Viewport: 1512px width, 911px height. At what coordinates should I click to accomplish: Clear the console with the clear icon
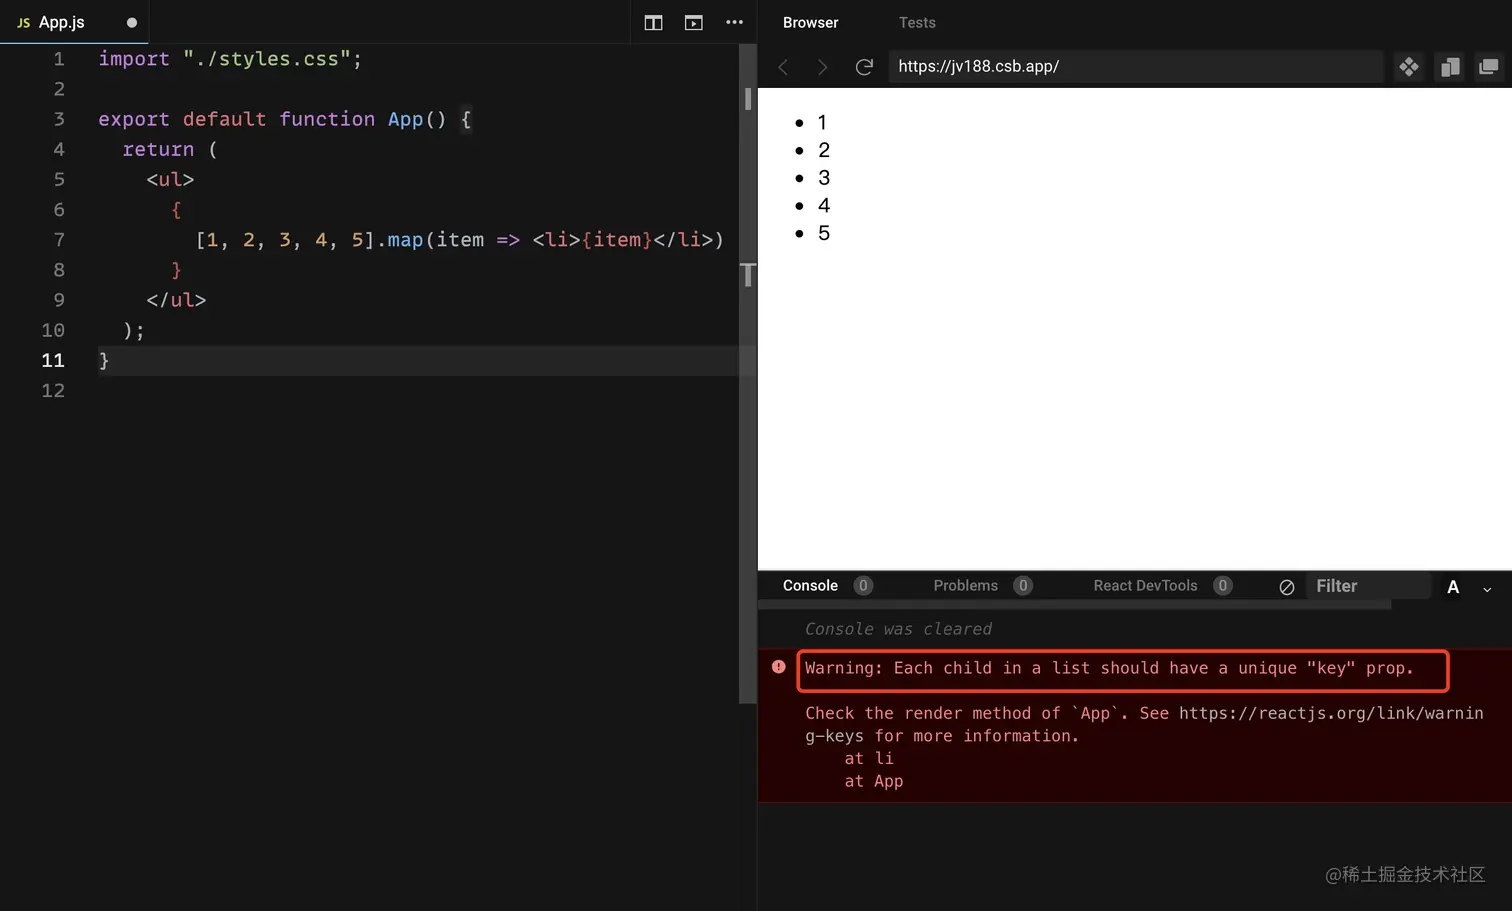point(1287,587)
